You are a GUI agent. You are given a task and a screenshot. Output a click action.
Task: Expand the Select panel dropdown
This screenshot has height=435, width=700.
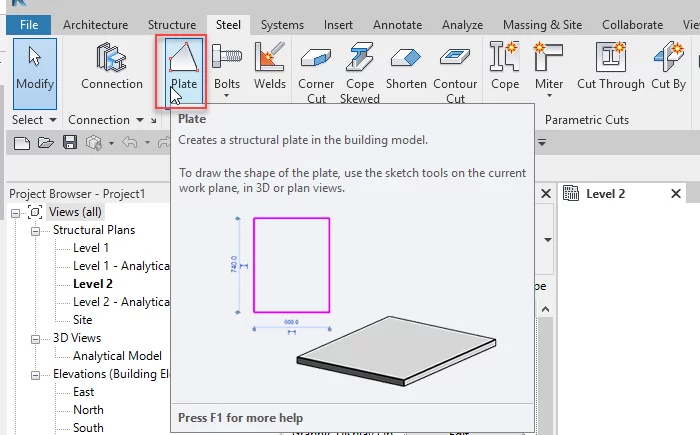[50, 120]
